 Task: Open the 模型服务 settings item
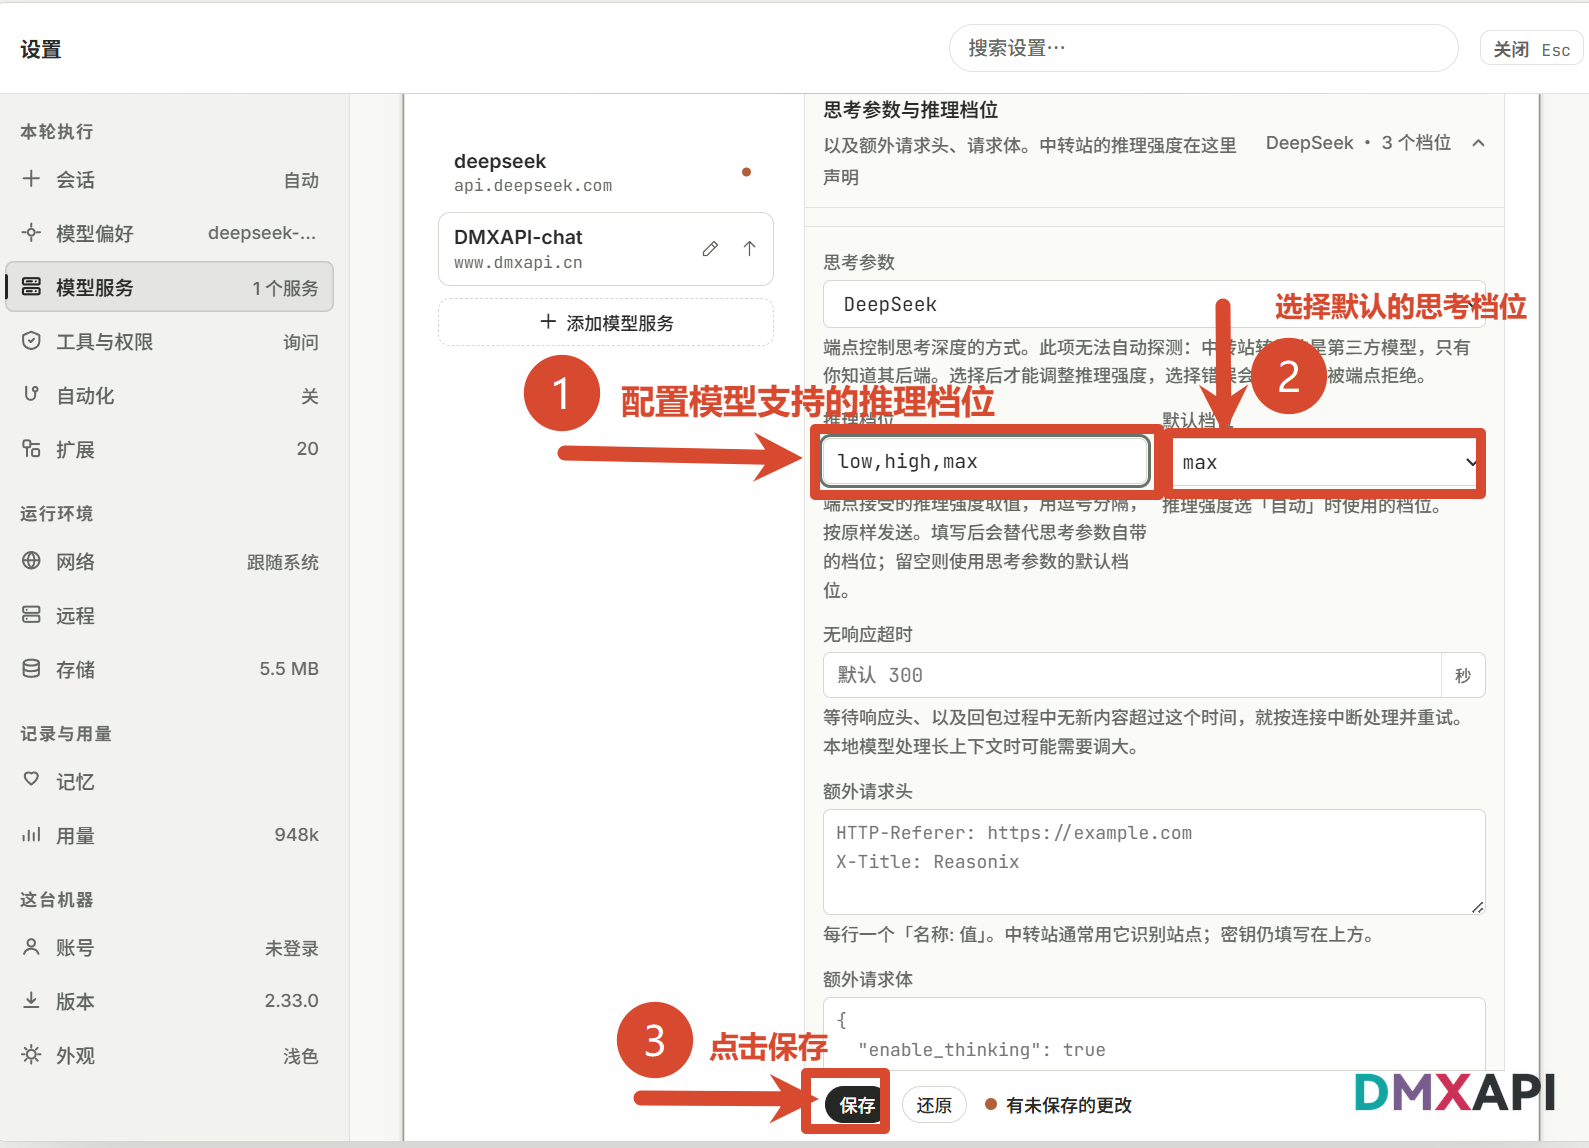coord(170,288)
